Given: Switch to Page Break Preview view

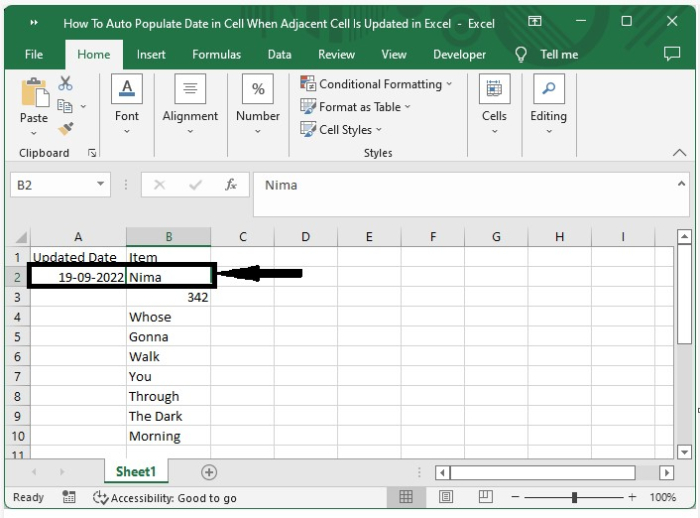Looking at the screenshot, I should click(x=485, y=497).
